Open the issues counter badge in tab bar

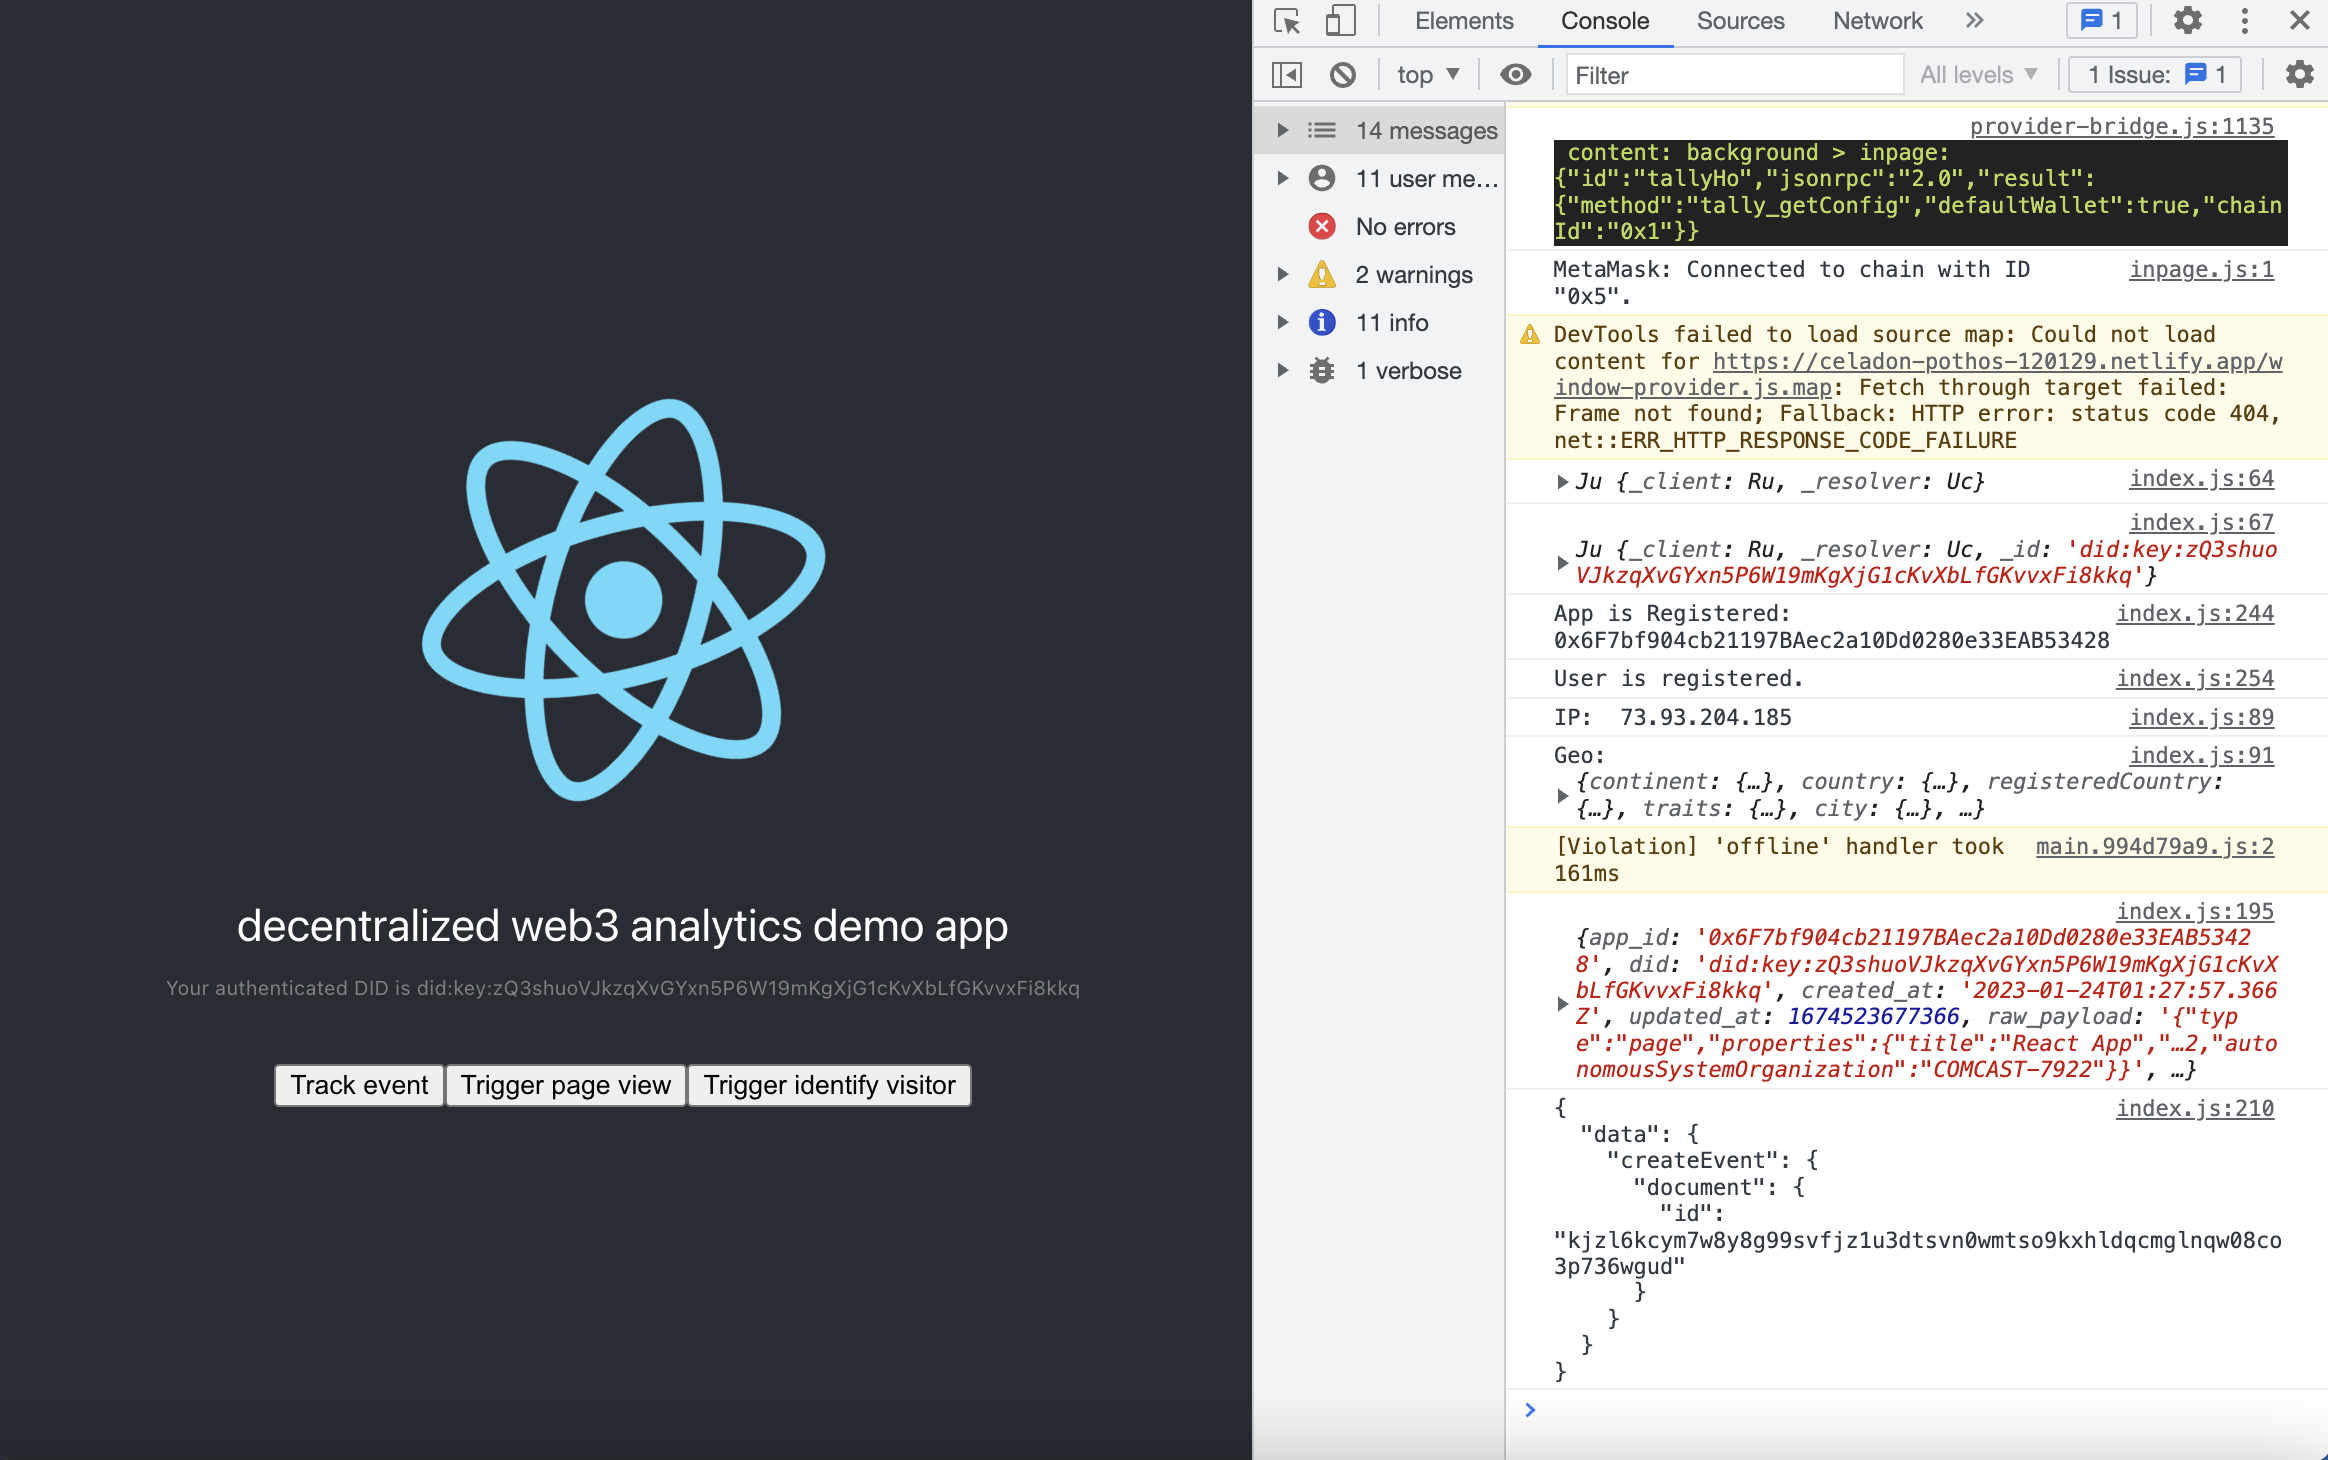[2101, 21]
